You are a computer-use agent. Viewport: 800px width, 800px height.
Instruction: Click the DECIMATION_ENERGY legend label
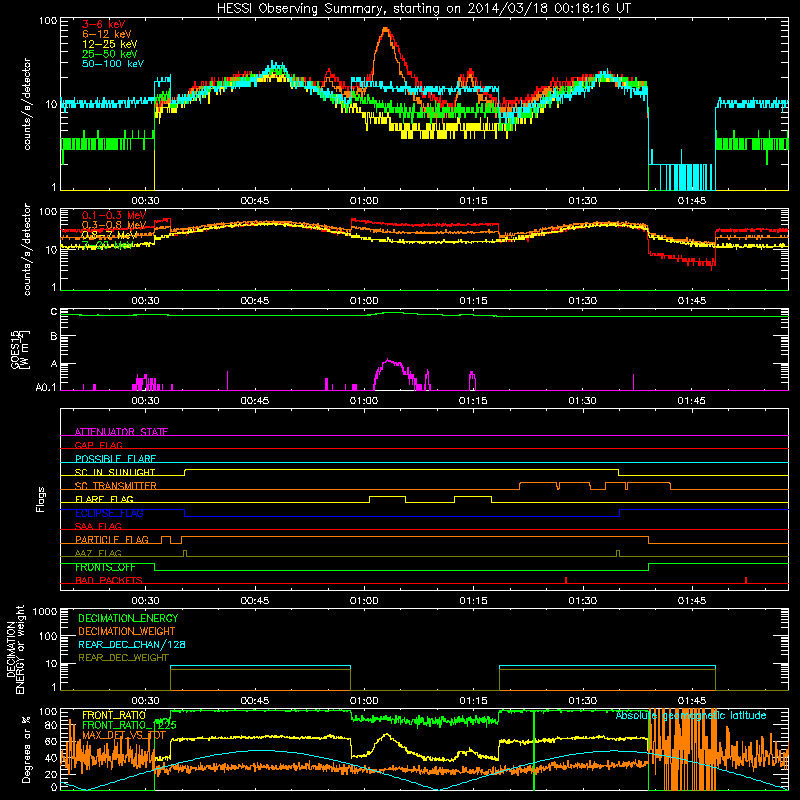point(128,618)
